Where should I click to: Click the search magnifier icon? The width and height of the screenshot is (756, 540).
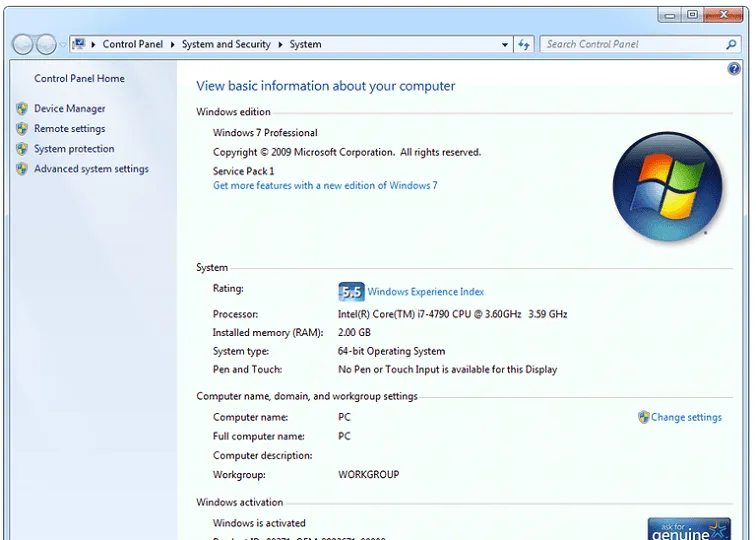tap(731, 44)
